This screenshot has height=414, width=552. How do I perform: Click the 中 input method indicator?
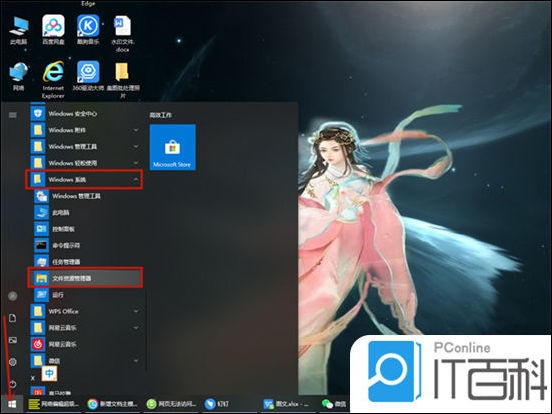pos(49,374)
